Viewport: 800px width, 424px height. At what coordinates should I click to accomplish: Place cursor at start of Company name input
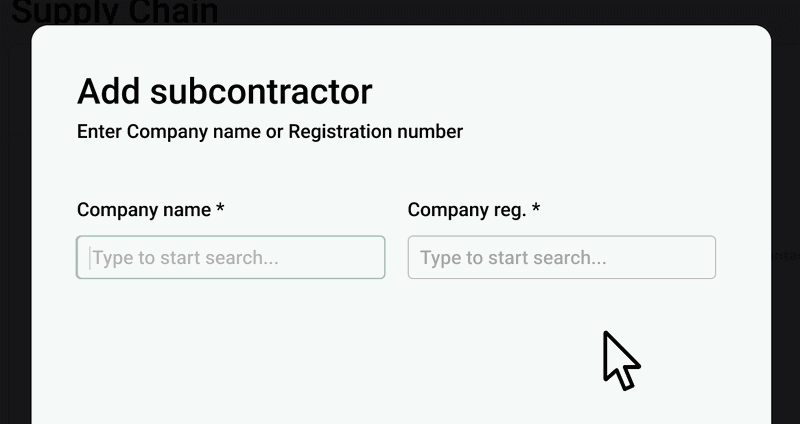click(x=90, y=257)
